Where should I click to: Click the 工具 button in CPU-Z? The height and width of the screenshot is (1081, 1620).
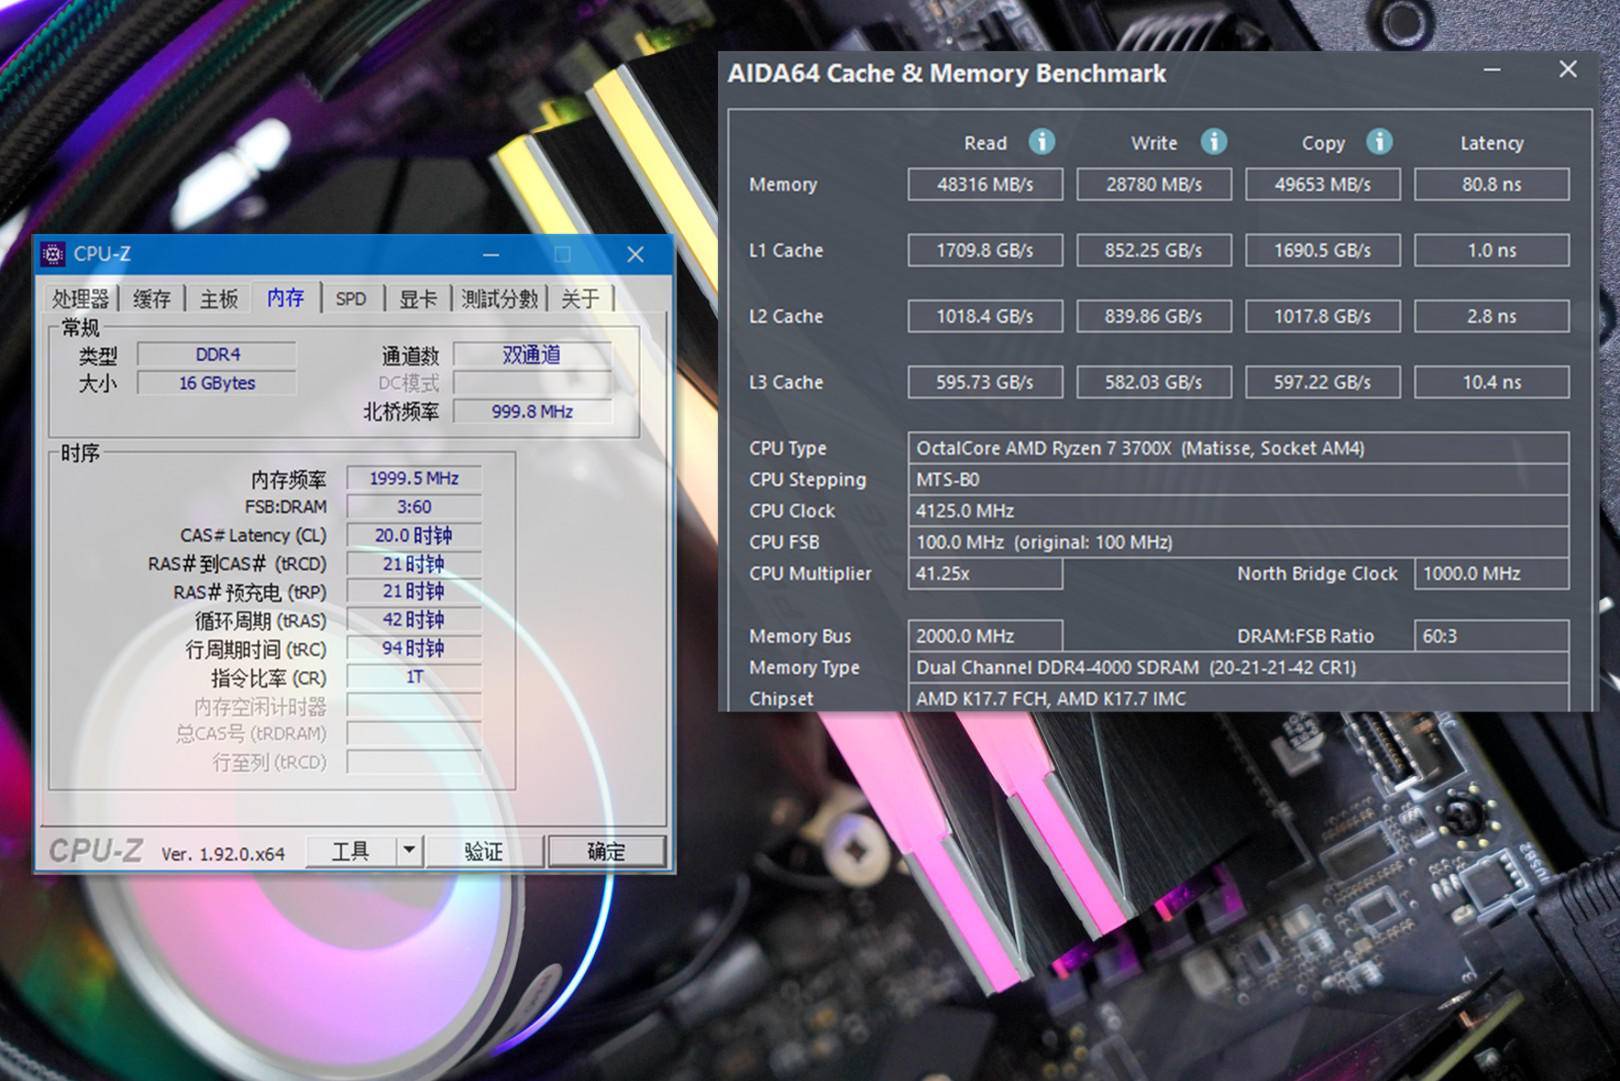coord(350,851)
